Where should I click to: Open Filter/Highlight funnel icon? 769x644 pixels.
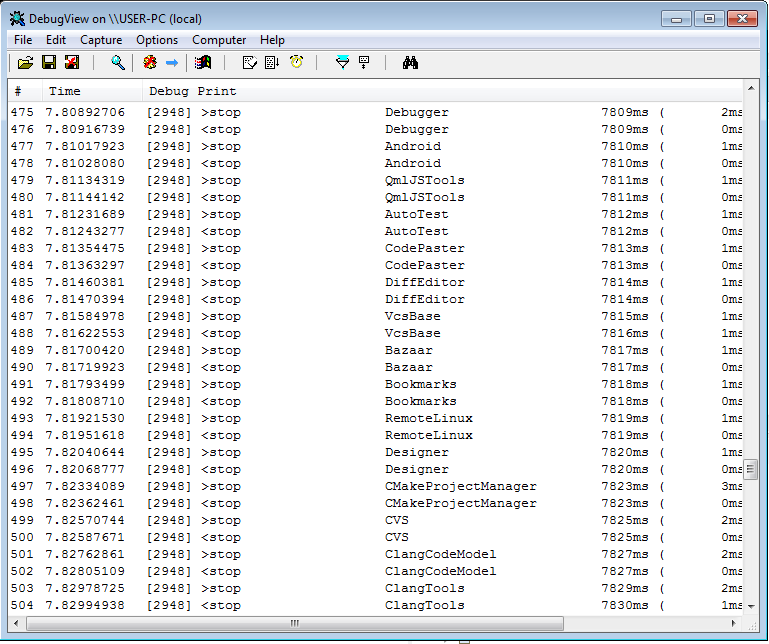tap(342, 63)
